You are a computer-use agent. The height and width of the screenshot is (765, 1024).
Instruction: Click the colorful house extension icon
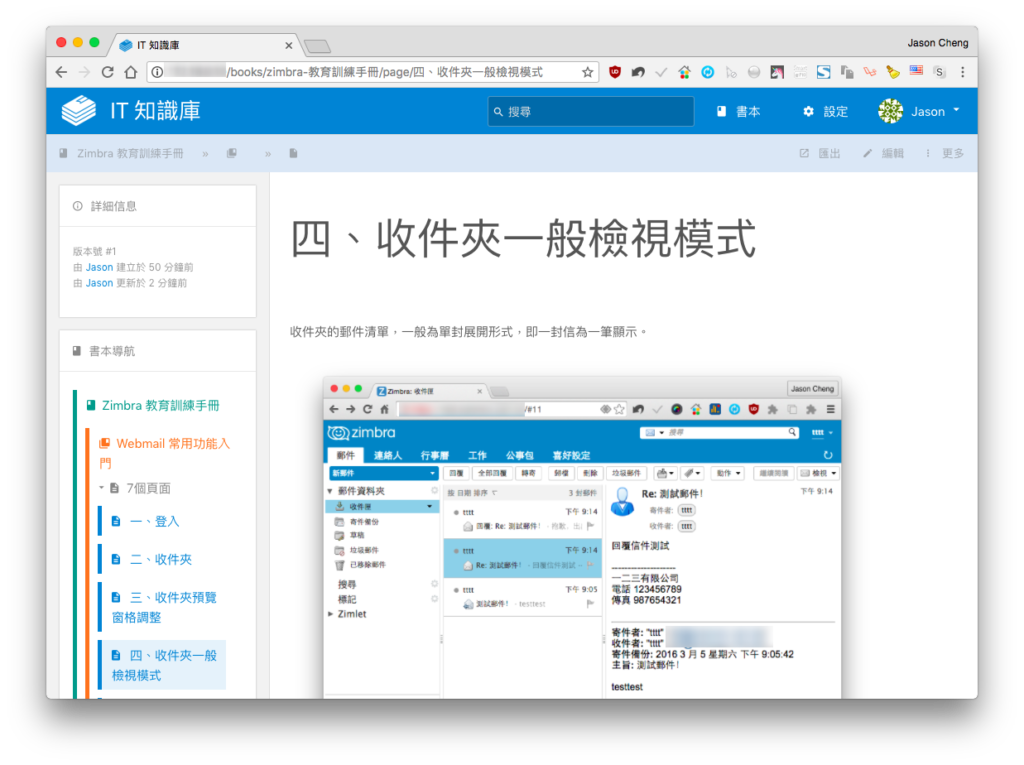coord(684,72)
